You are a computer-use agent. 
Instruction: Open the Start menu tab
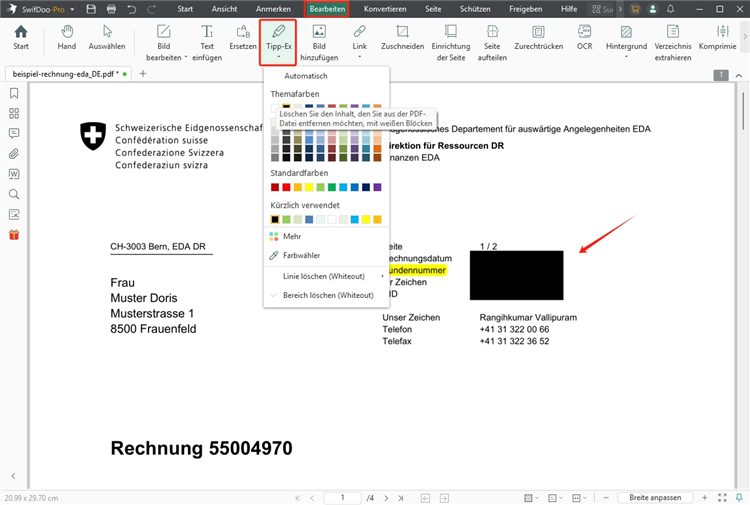[185, 9]
